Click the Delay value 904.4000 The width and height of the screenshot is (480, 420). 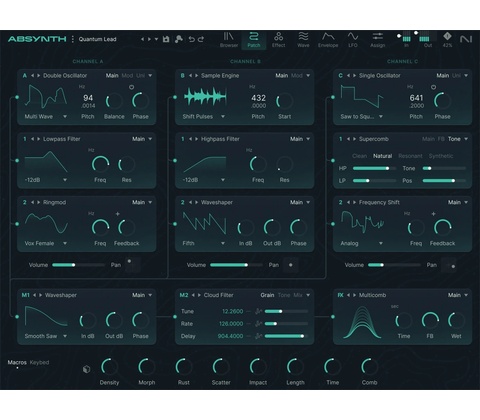pyautogui.click(x=230, y=336)
